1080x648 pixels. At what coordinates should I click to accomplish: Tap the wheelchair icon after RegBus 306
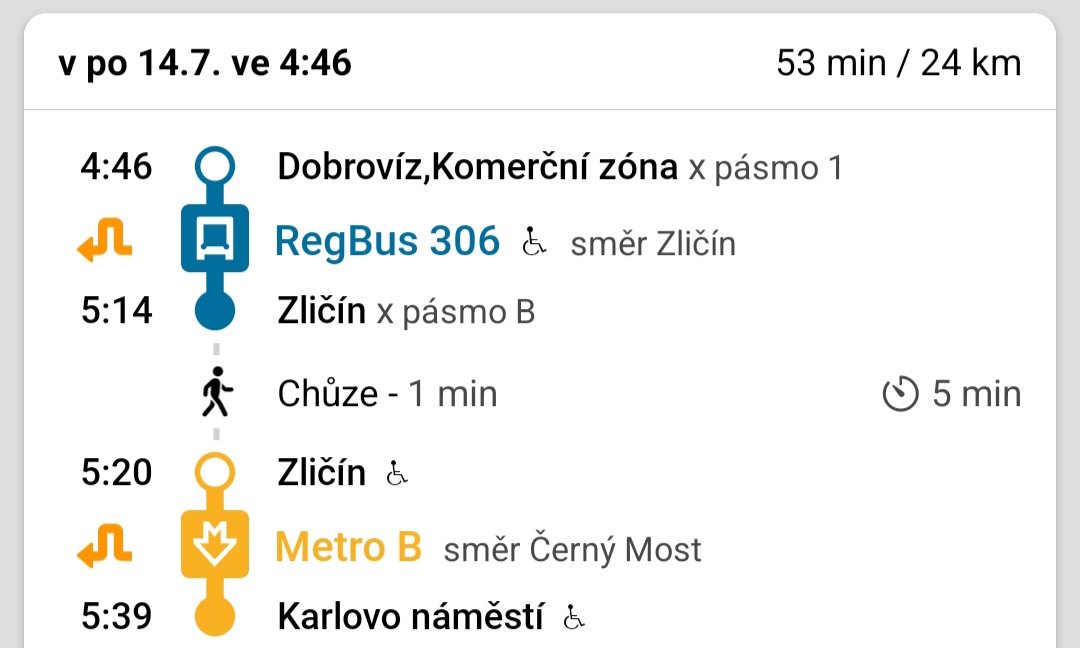coord(534,241)
